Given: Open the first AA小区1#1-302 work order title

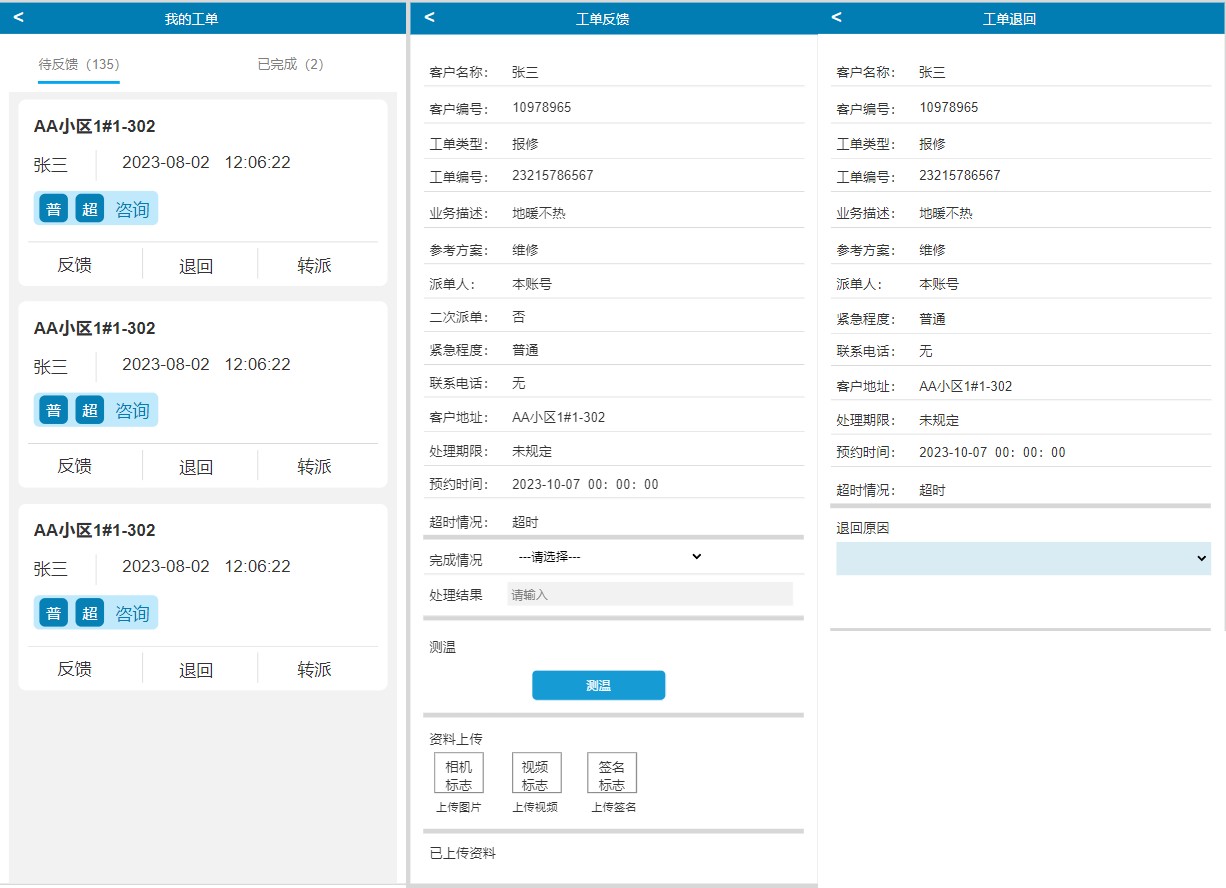Looking at the screenshot, I should point(95,126).
